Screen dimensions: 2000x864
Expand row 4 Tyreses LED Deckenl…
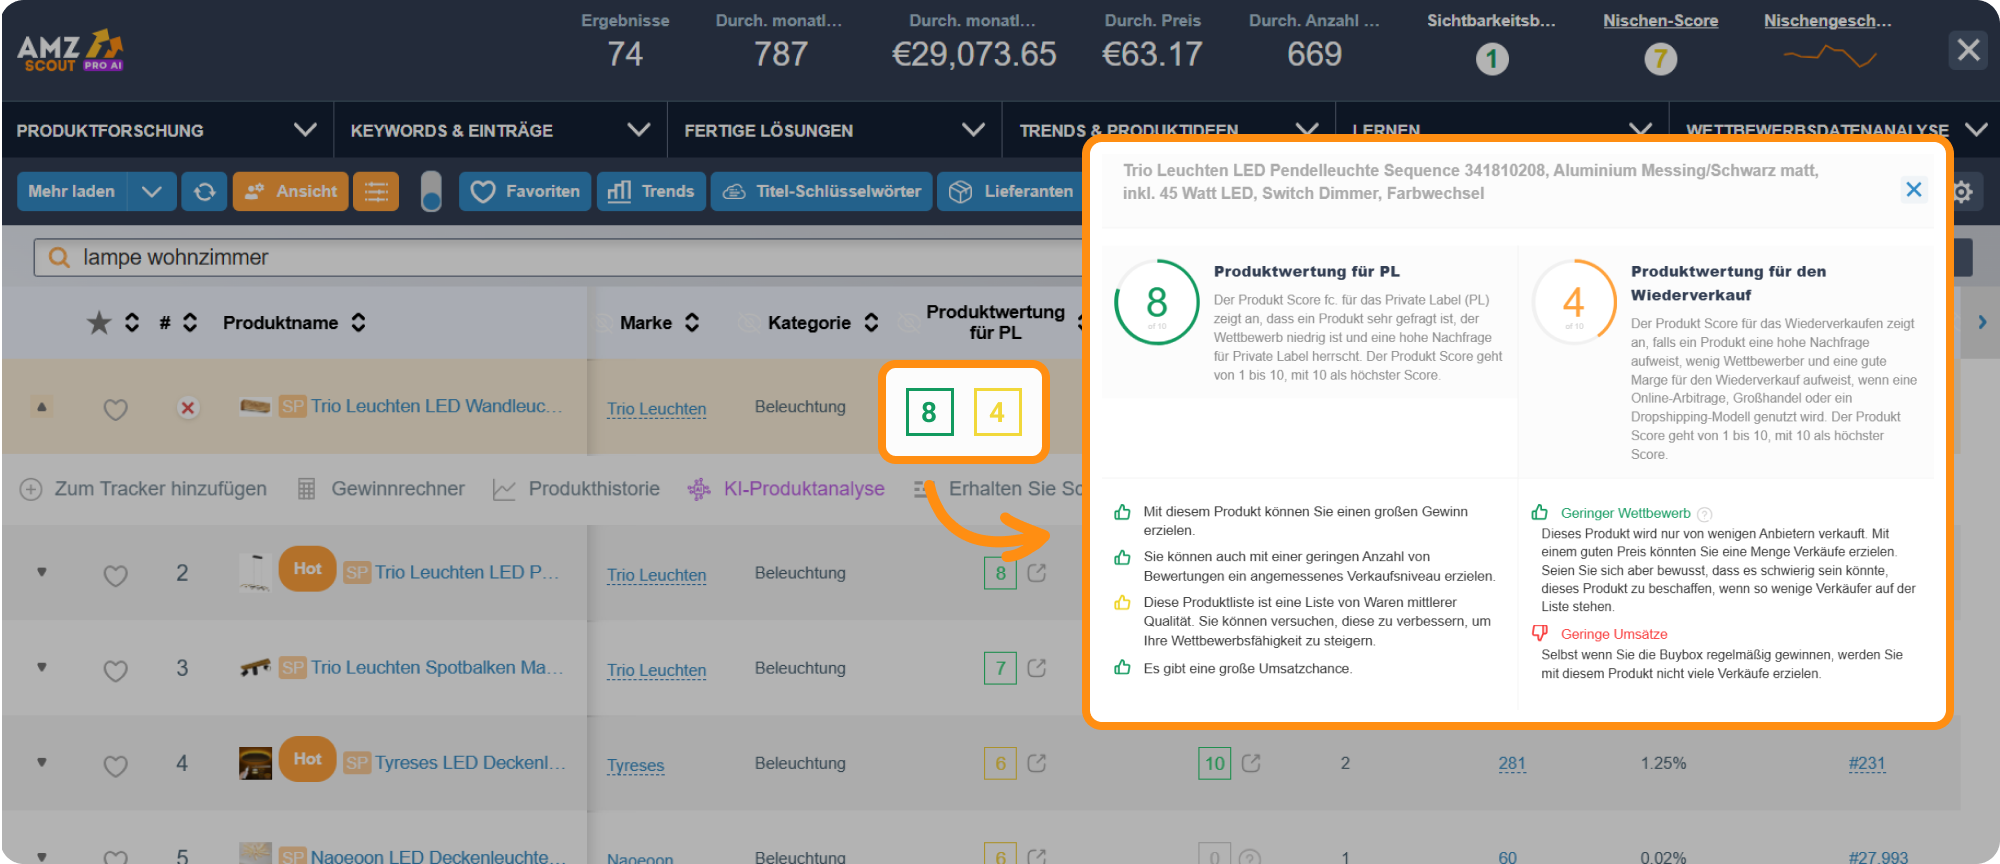42,762
